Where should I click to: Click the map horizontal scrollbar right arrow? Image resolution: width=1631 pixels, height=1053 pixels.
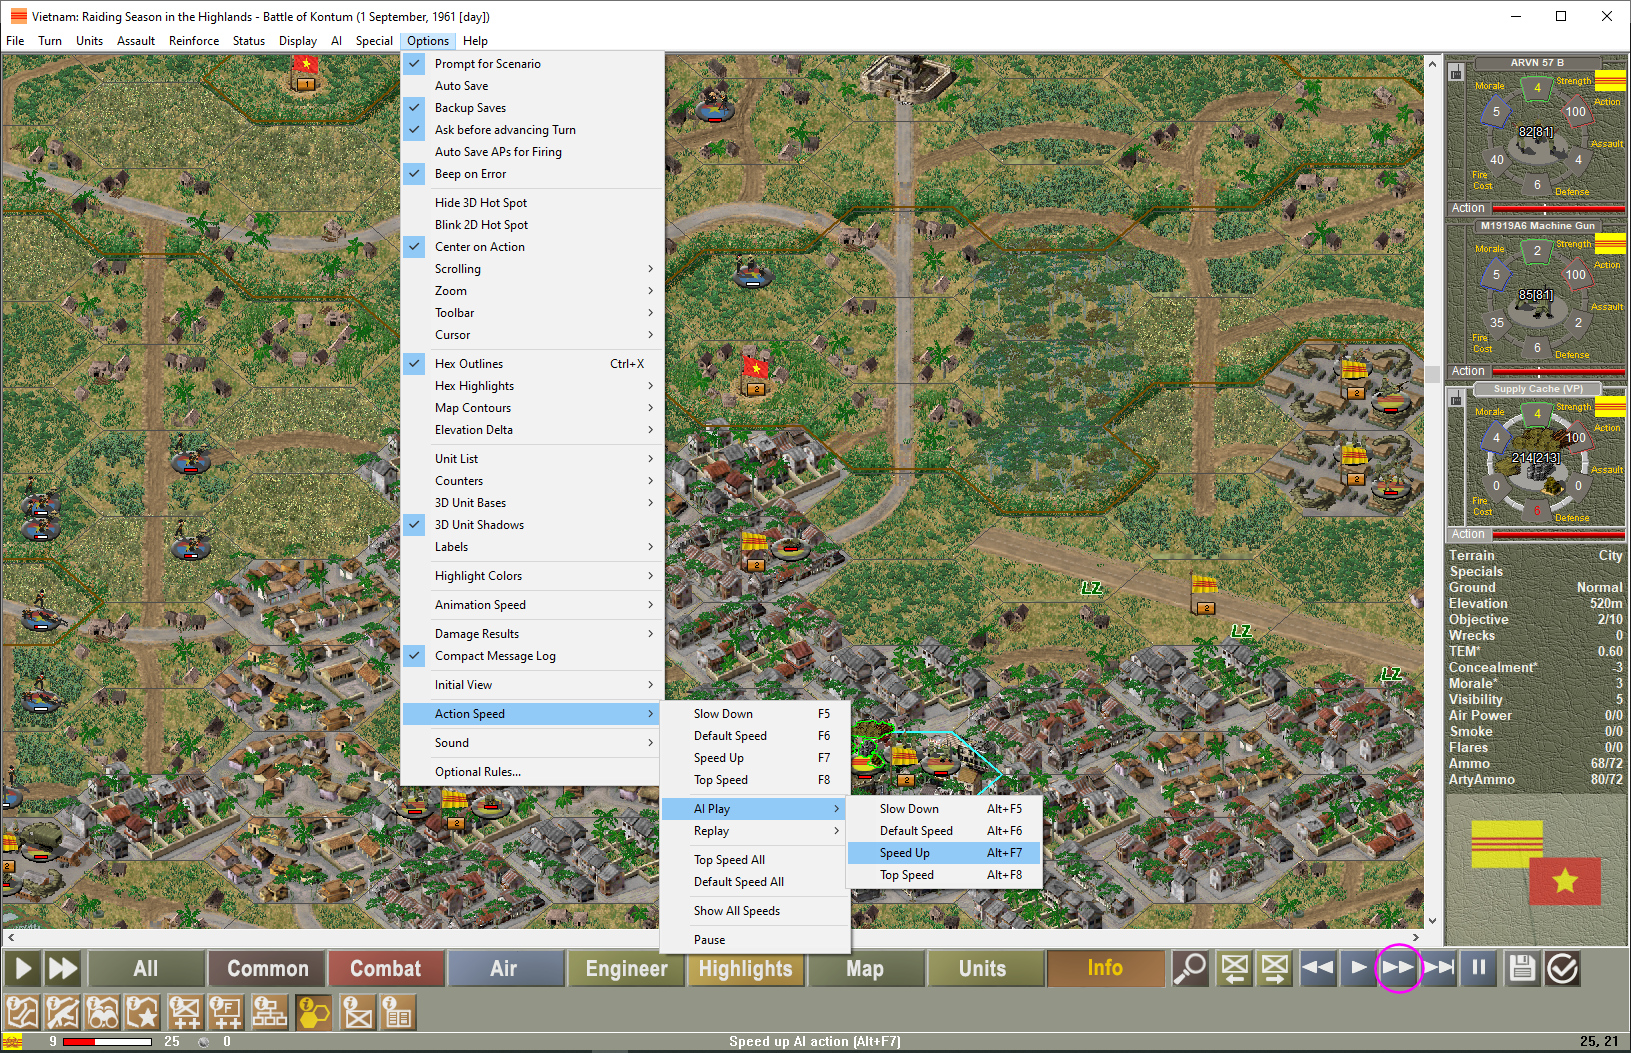tap(1416, 938)
